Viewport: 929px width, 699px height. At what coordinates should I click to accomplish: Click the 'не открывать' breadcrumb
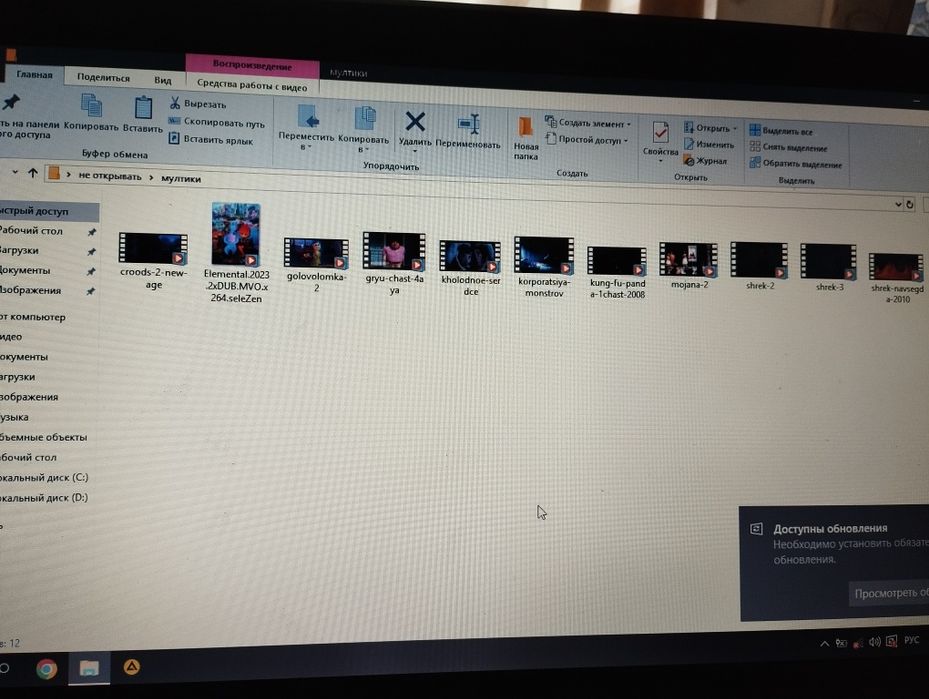coord(110,176)
